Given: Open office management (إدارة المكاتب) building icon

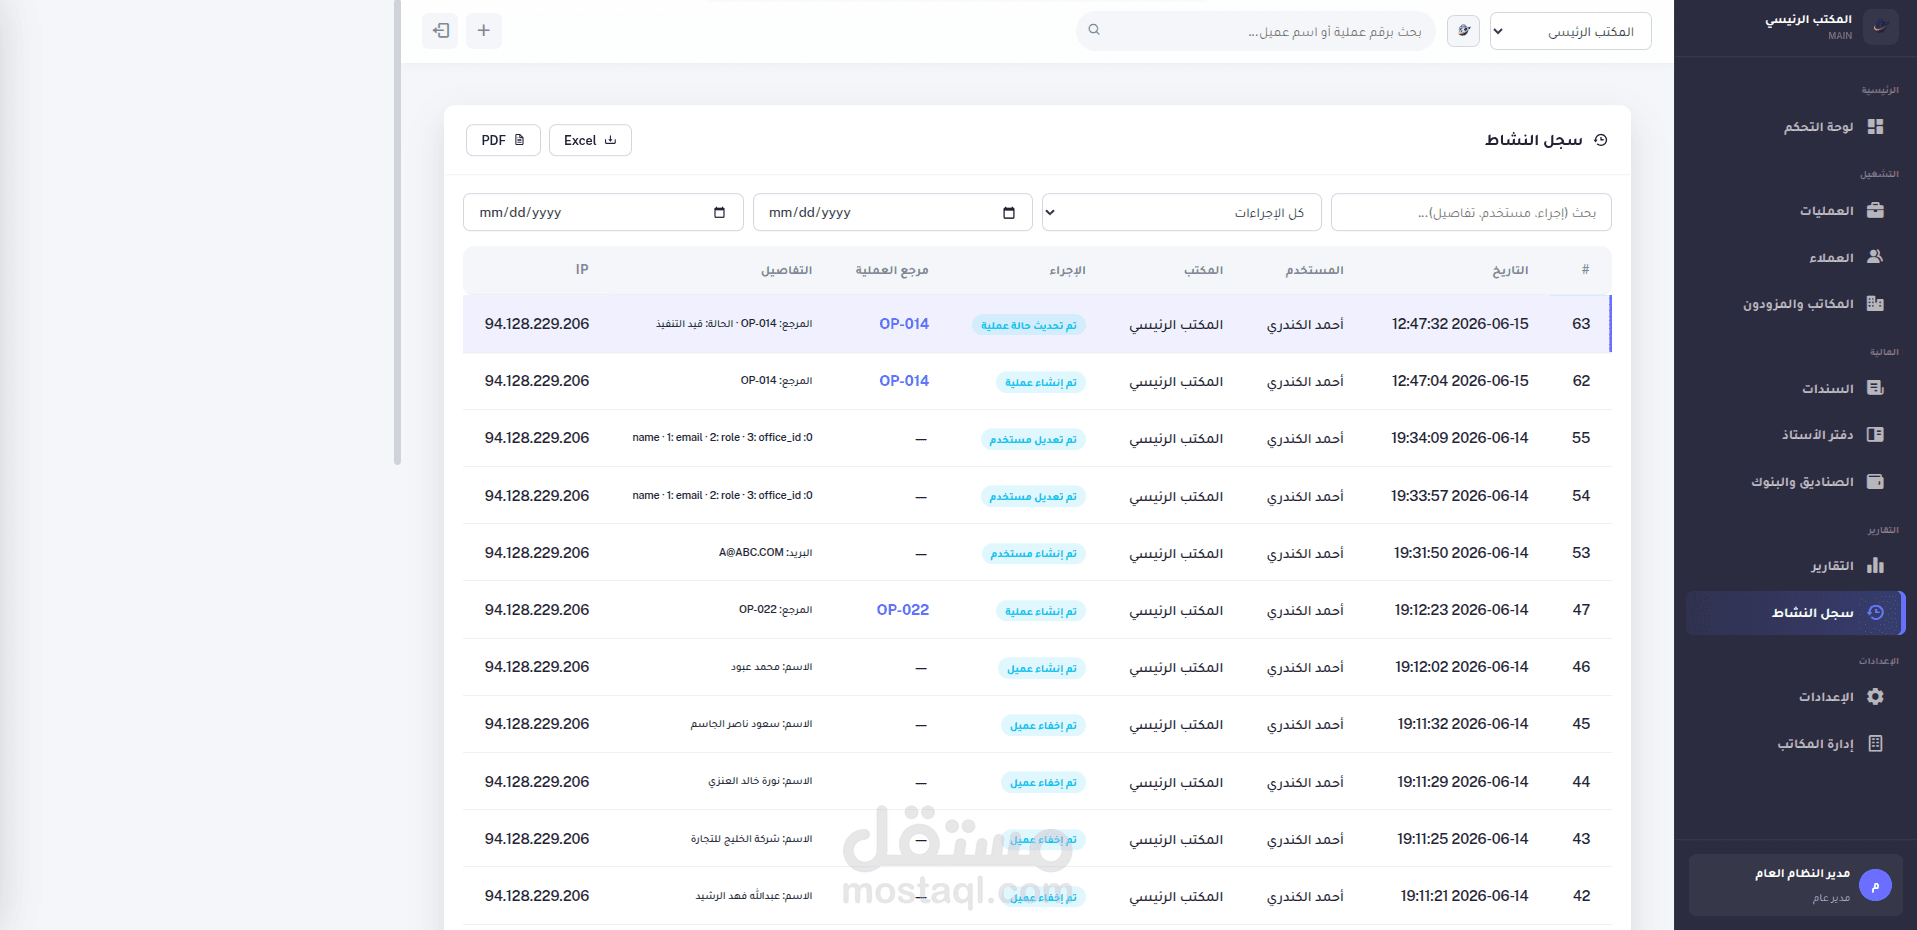Looking at the screenshot, I should (1875, 744).
